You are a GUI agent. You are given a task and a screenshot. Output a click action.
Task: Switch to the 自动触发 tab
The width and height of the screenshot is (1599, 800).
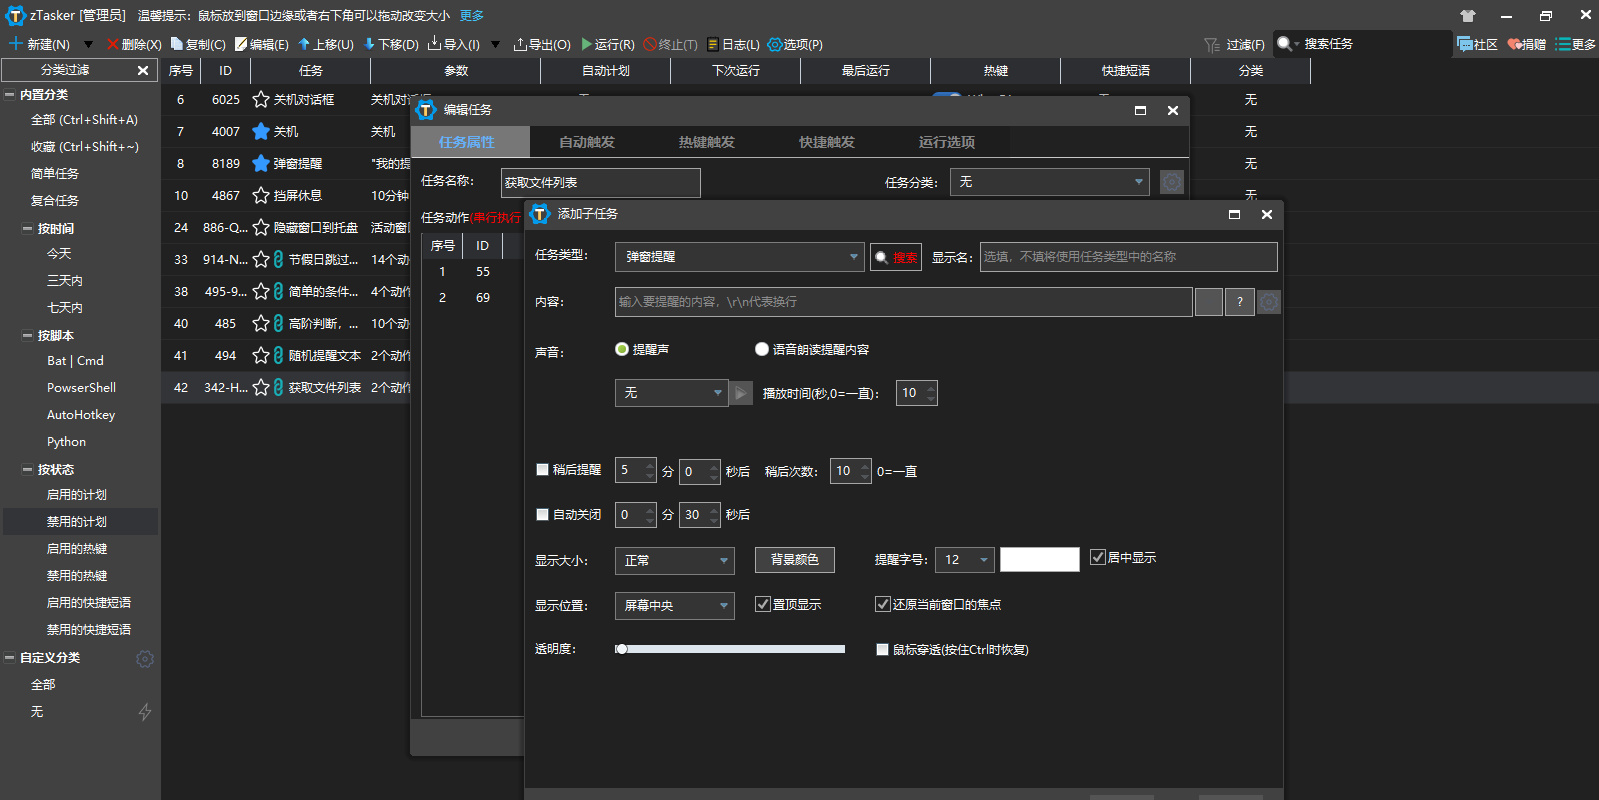587,142
